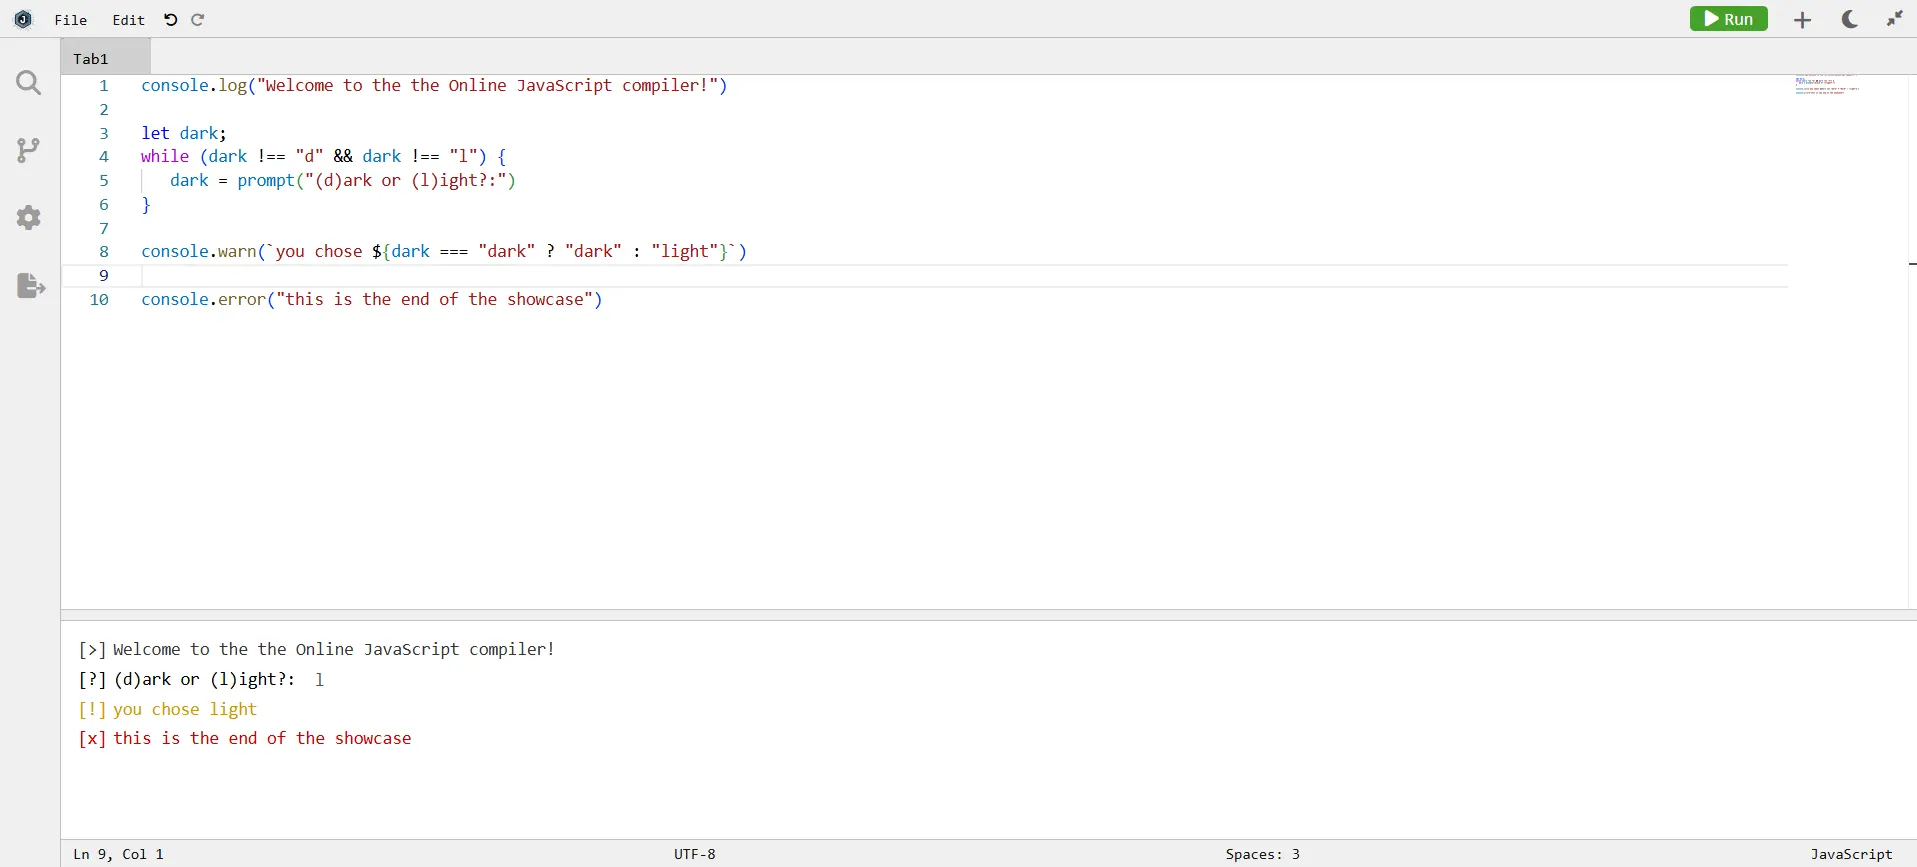Screen dimensions: 1917x867
Task: Open the Edit menu
Action: 129,20
